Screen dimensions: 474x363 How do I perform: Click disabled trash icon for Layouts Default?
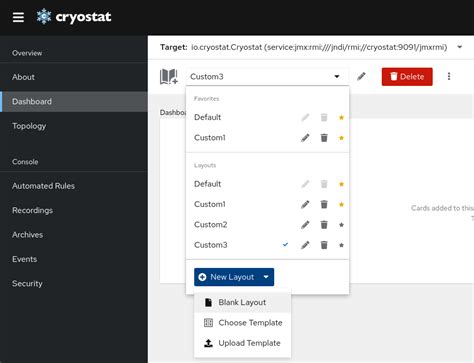click(324, 184)
